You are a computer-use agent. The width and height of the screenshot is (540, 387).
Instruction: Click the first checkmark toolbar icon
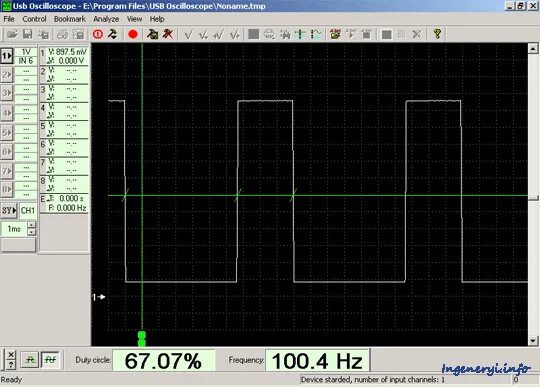tap(188, 34)
